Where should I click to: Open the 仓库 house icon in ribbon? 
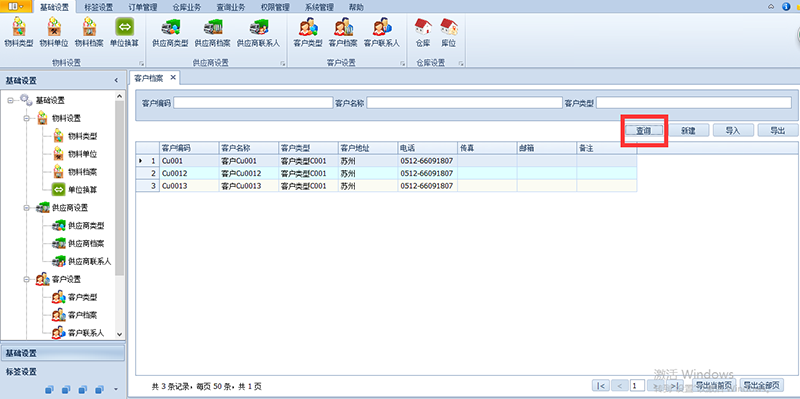[423, 32]
